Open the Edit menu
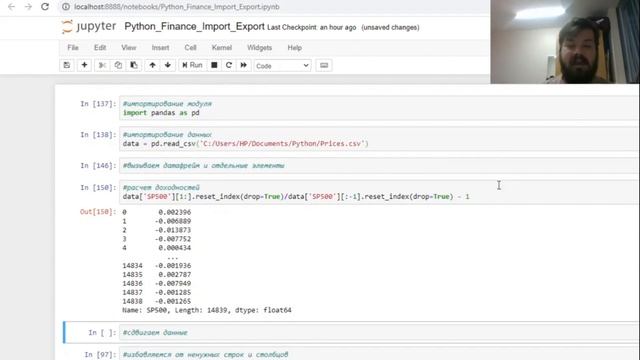 pos(100,48)
